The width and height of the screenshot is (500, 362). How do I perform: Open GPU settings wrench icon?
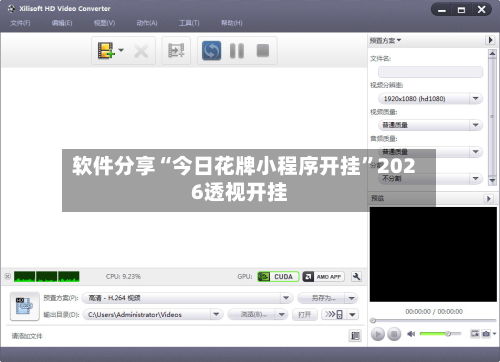(x=356, y=277)
